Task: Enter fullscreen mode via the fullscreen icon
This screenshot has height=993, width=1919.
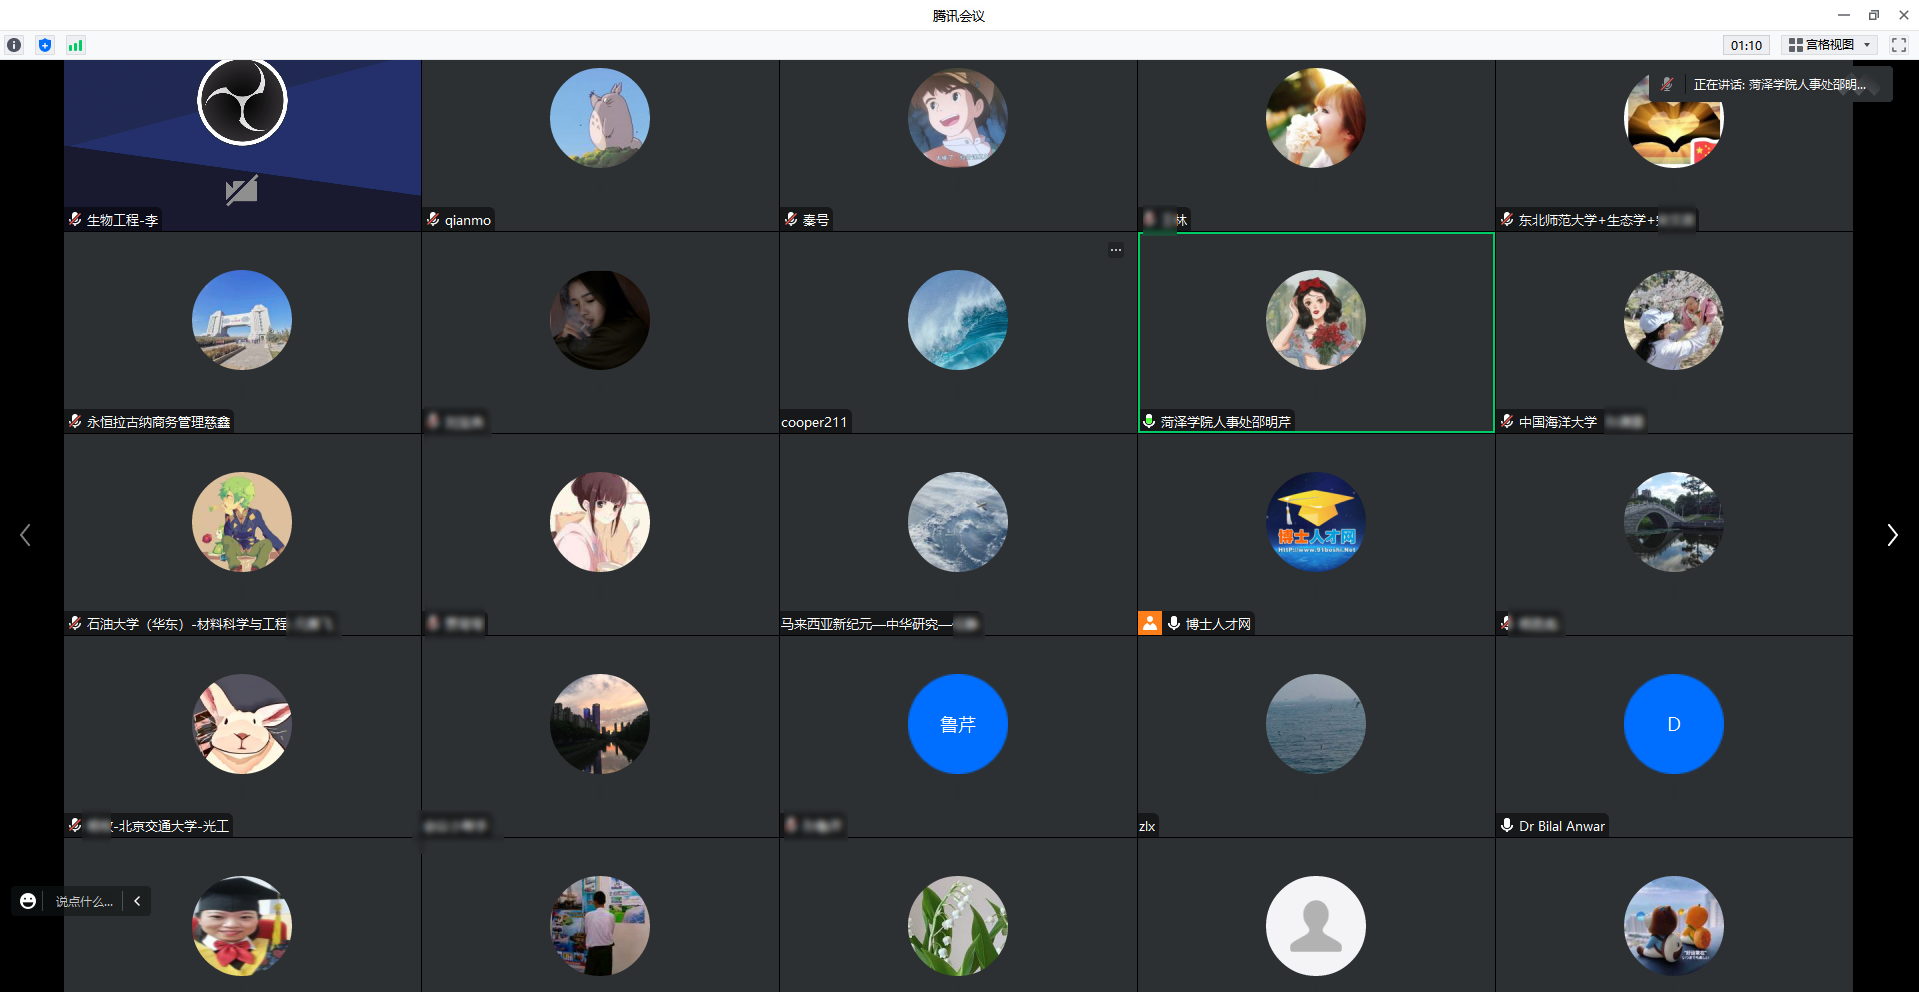Action: [x=1898, y=45]
